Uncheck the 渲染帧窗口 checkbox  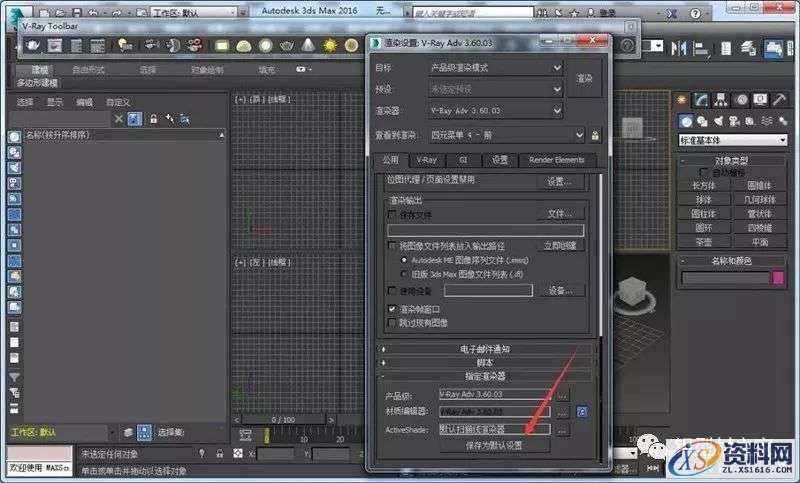(x=392, y=309)
